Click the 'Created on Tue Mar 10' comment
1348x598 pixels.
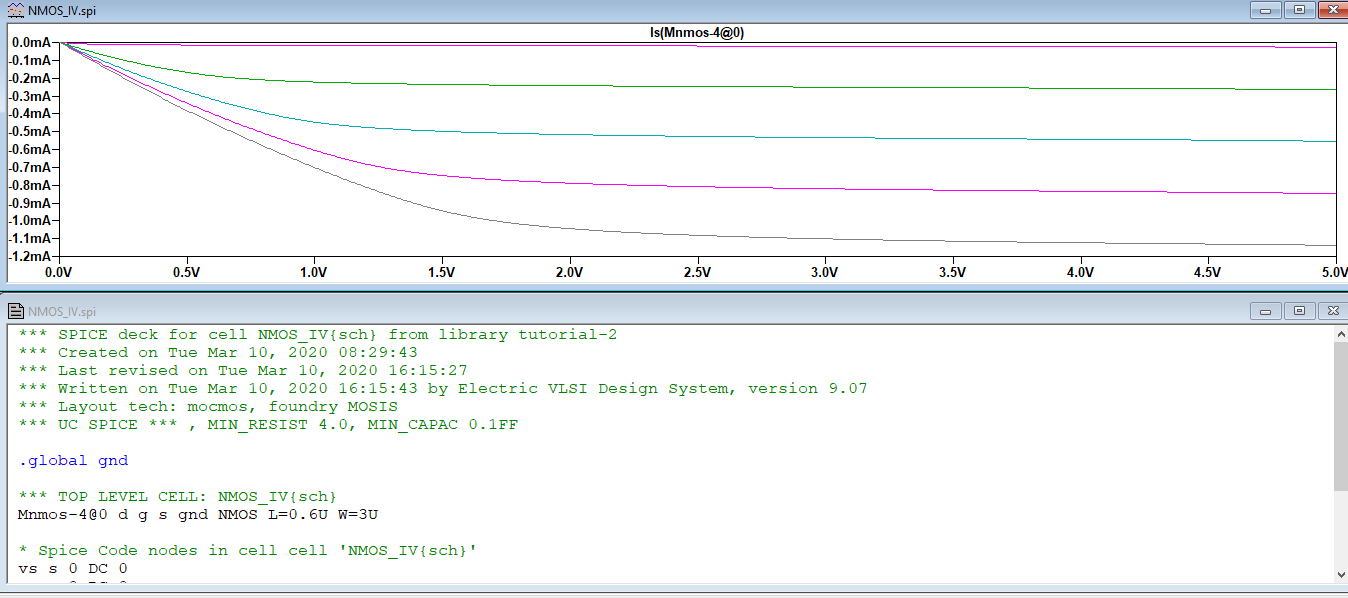point(218,352)
